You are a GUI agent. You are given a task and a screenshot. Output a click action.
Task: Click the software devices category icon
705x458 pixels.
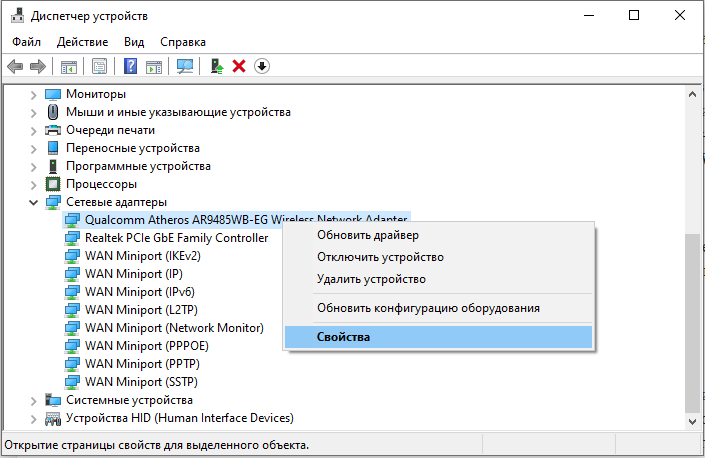coord(53,166)
